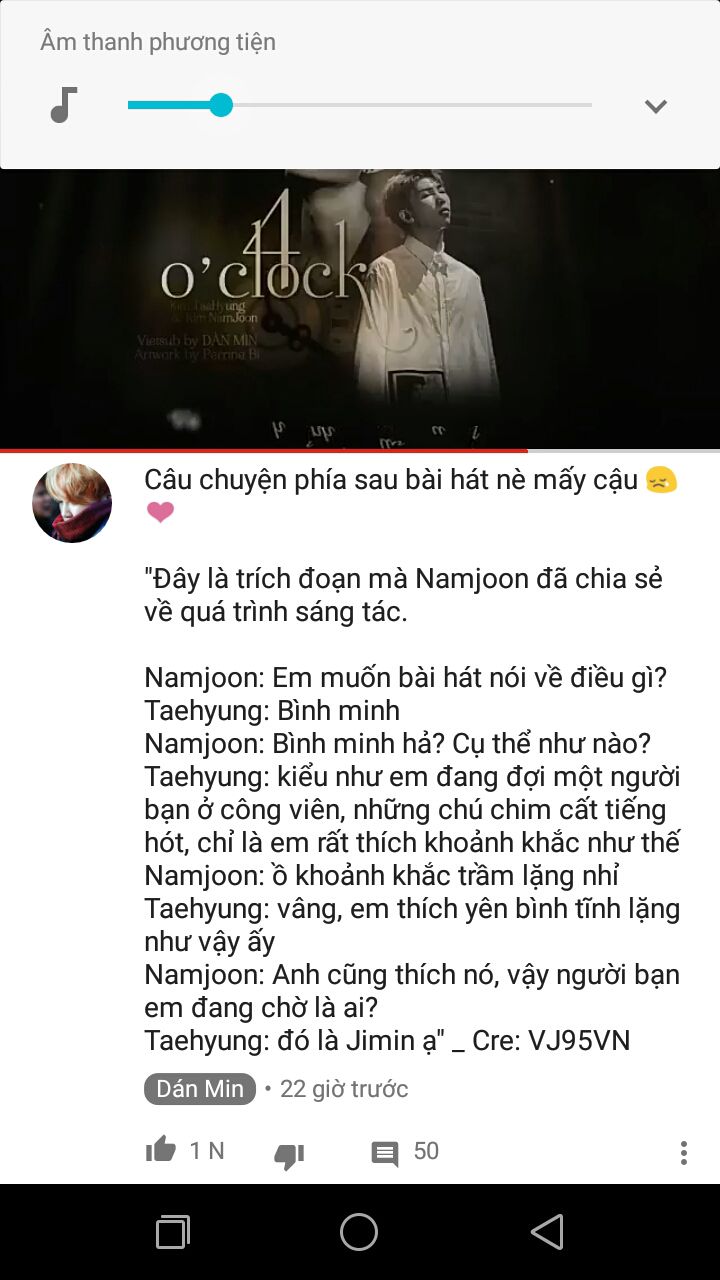Like the comment with thumbs up
This screenshot has width=720, height=1280.
pos(161,1150)
